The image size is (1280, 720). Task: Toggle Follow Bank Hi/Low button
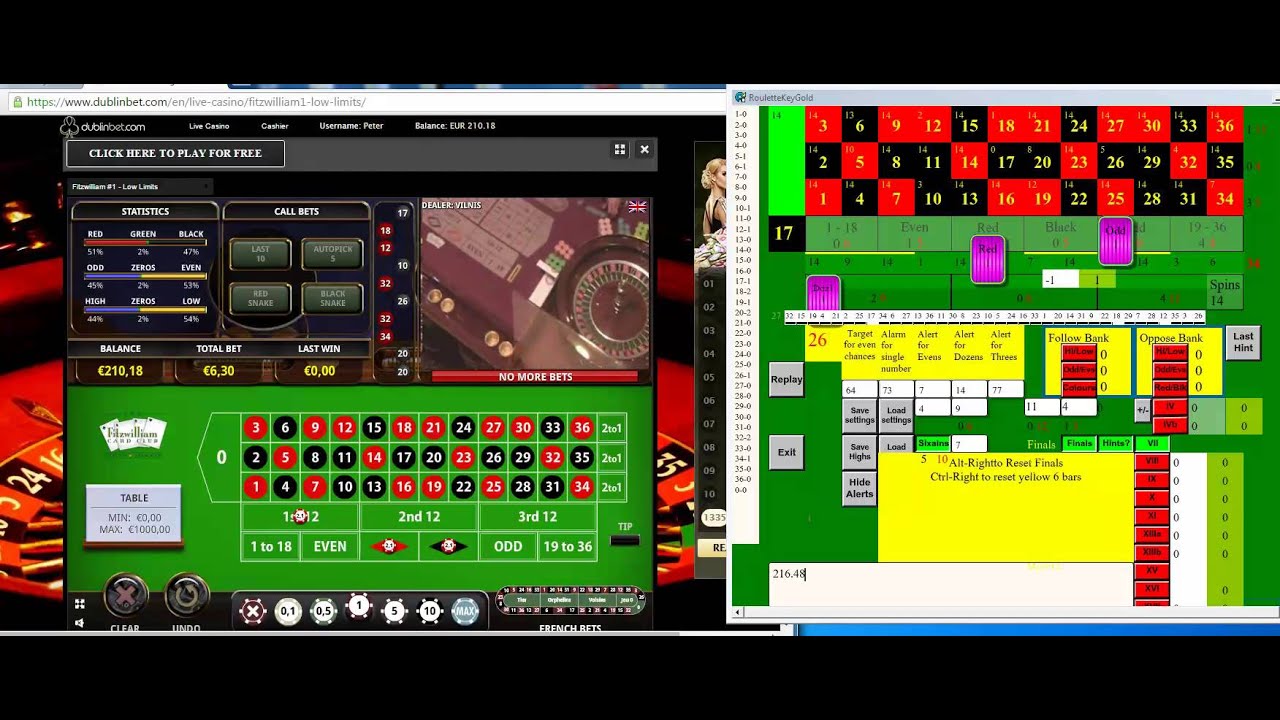(1079, 353)
